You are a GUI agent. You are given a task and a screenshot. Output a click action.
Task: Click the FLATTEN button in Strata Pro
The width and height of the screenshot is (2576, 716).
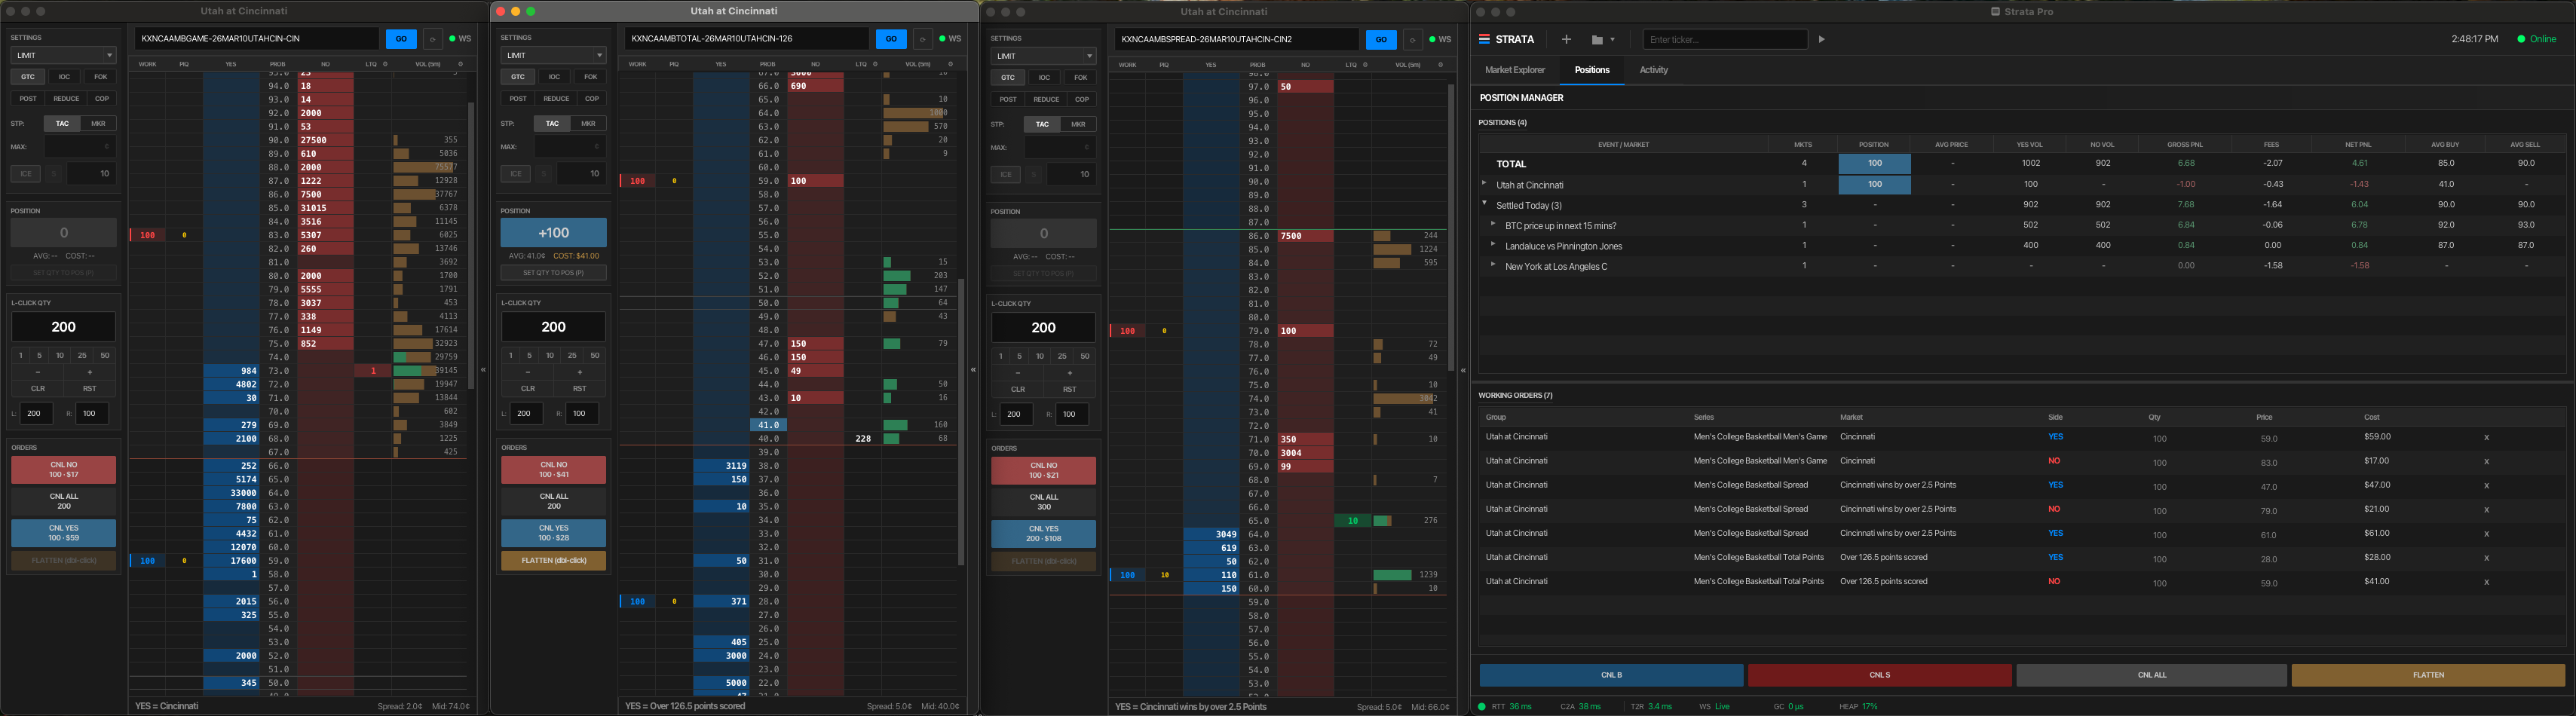point(2428,675)
